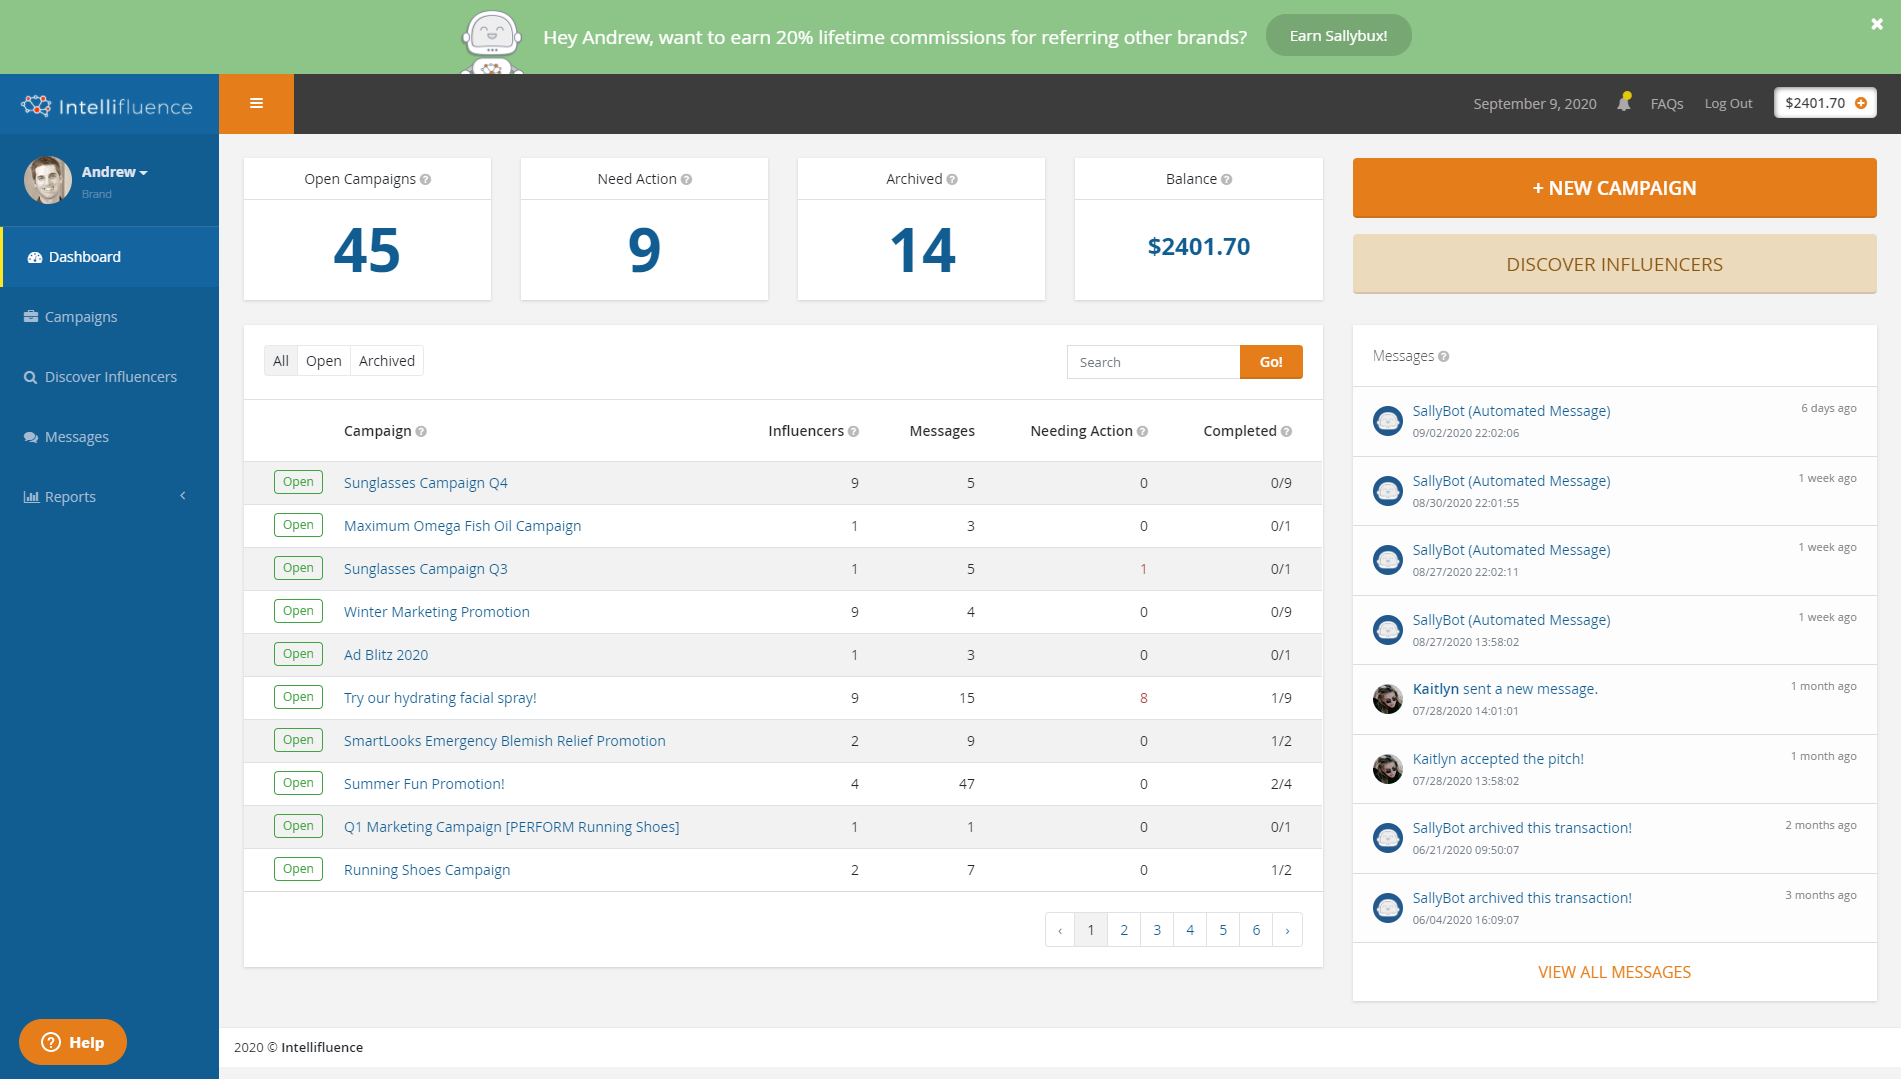This screenshot has height=1079, width=1901.
Task: Click View All Messages link
Action: click(1614, 972)
